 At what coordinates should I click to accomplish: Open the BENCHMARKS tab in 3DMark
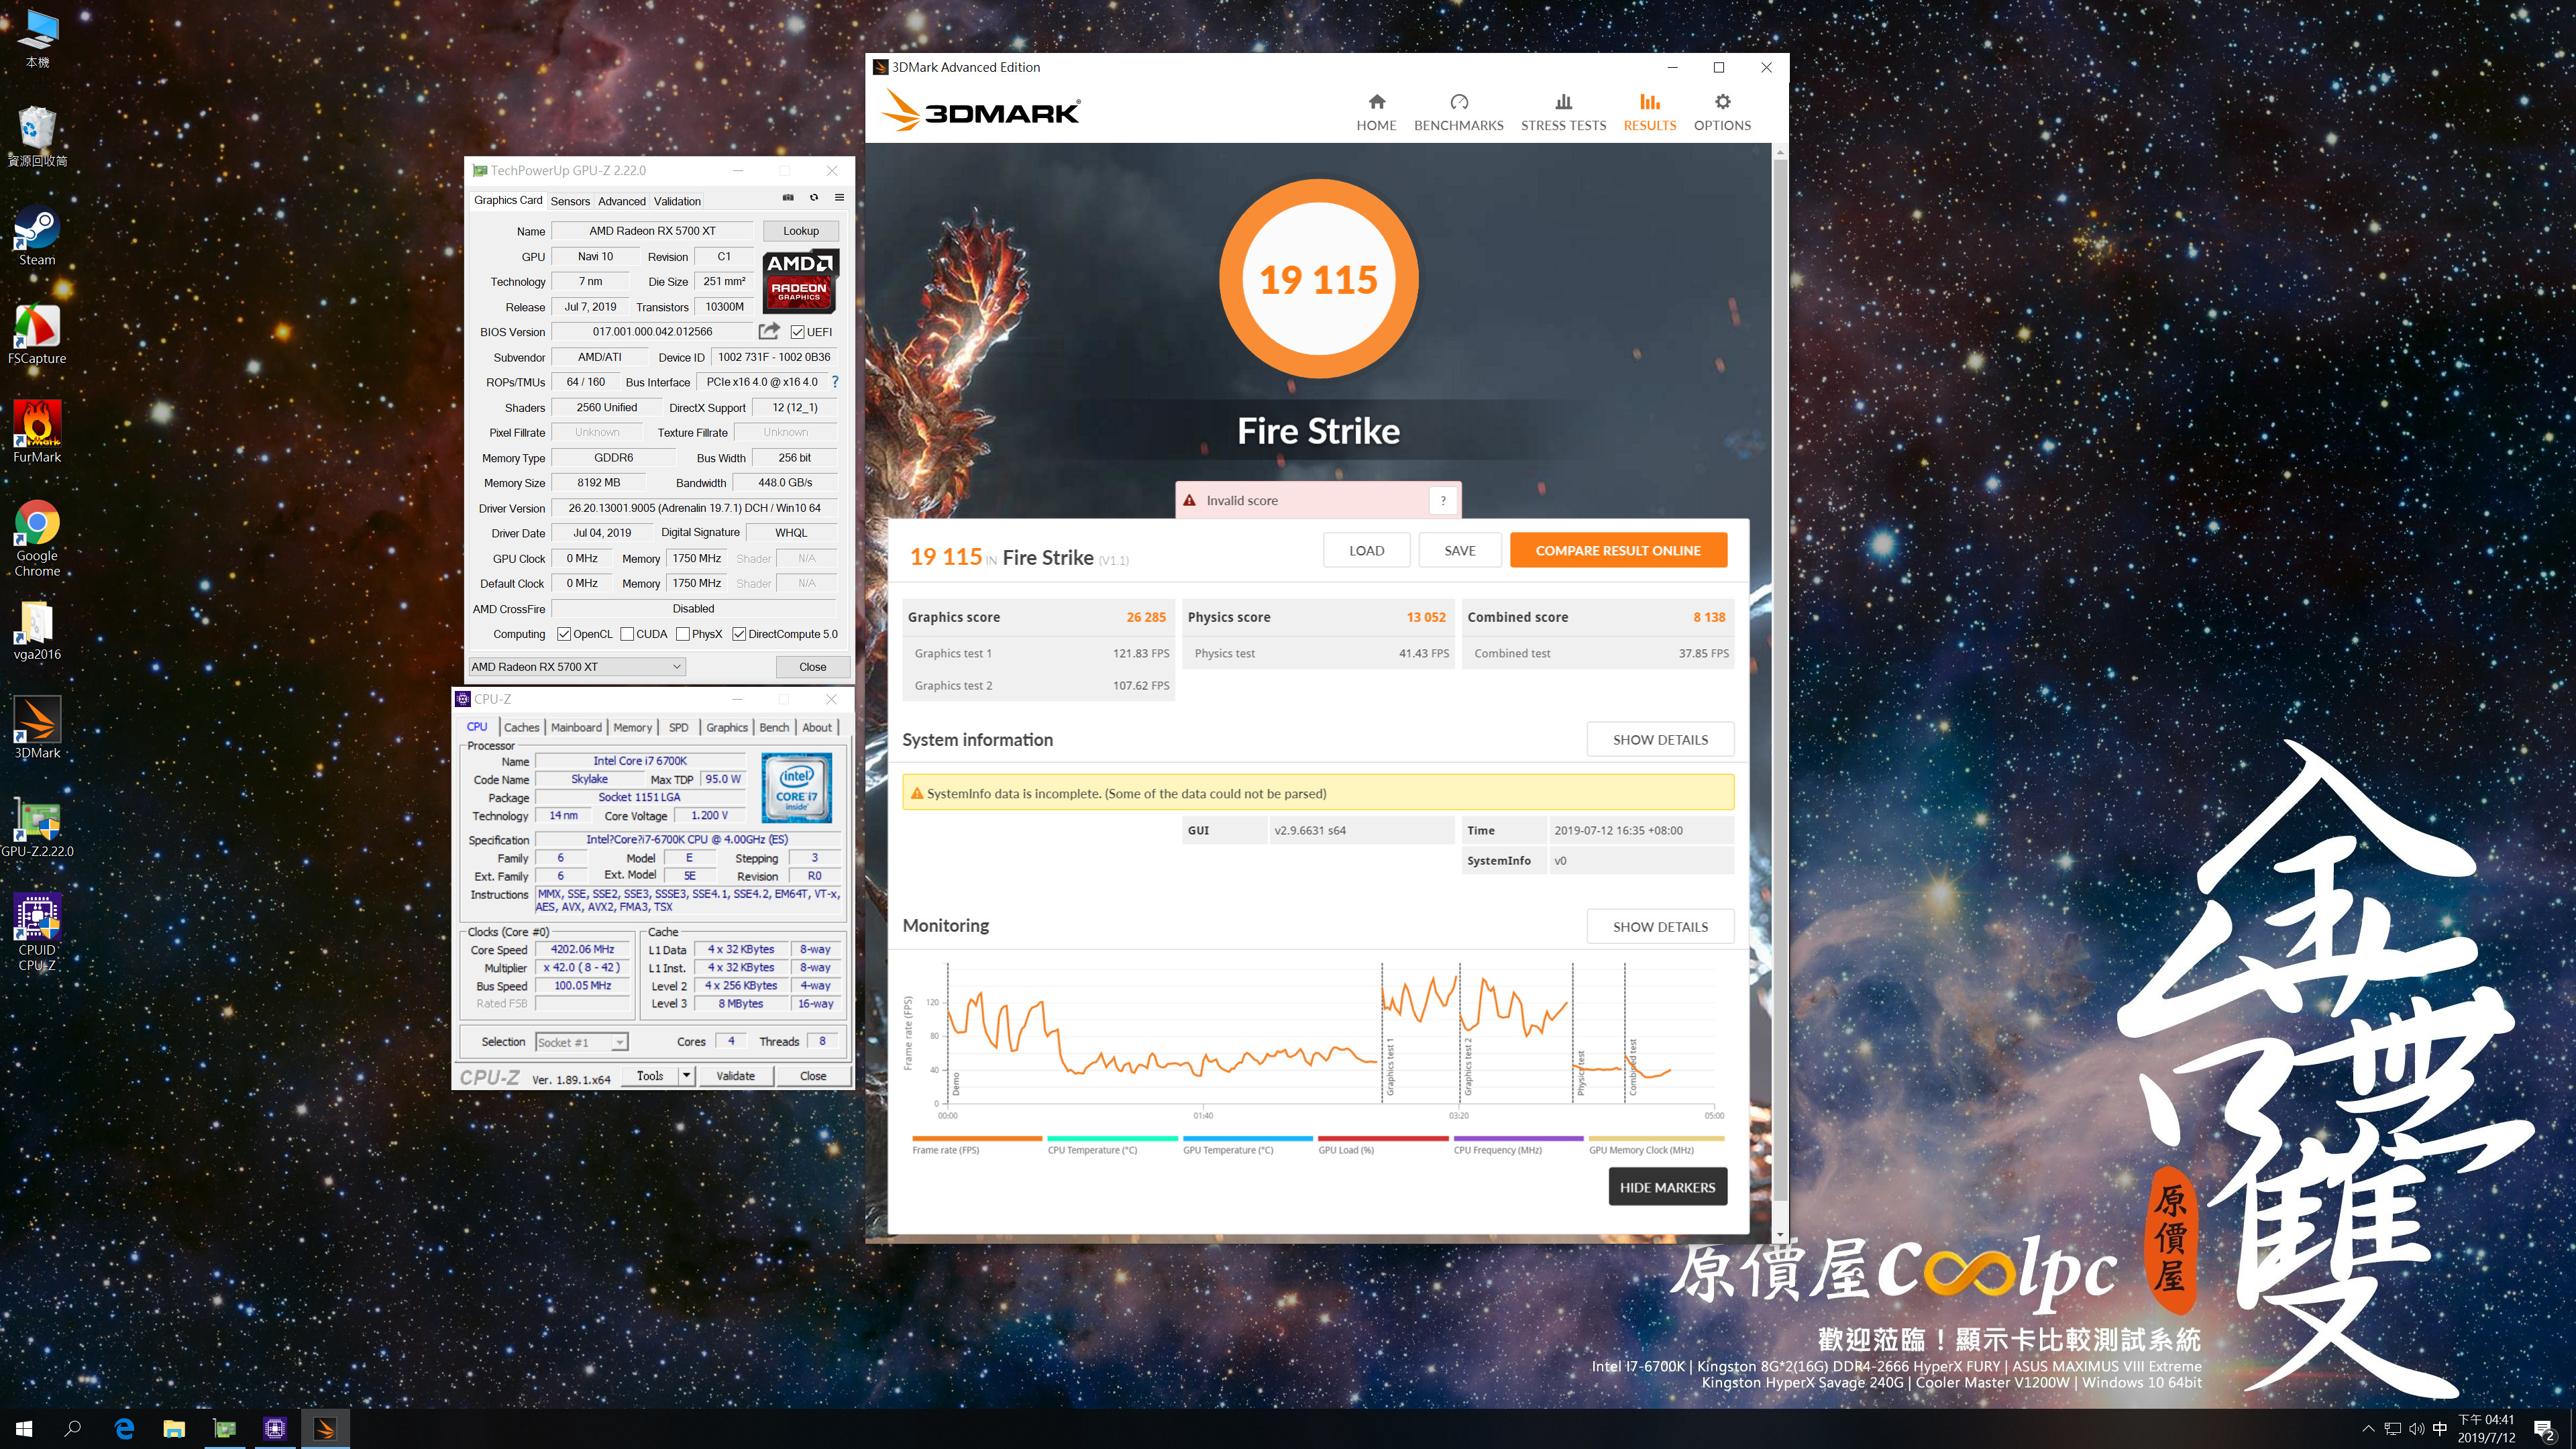(1458, 112)
